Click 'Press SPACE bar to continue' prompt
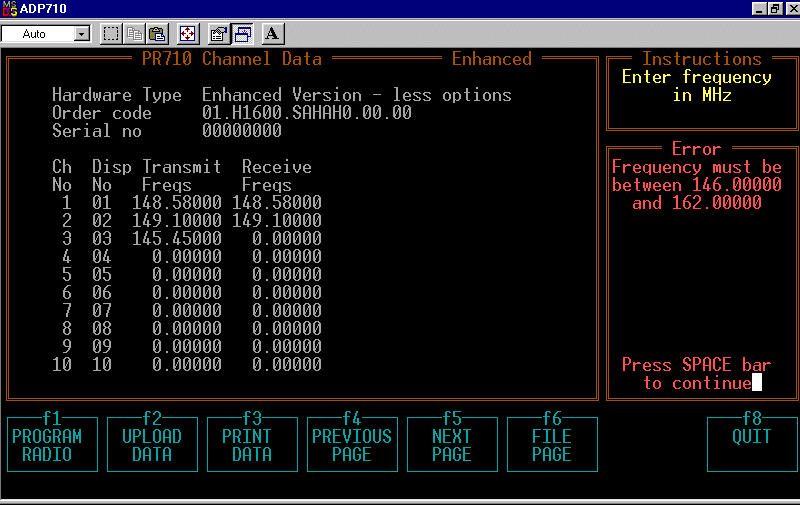The height and width of the screenshot is (505, 800). coord(697,374)
